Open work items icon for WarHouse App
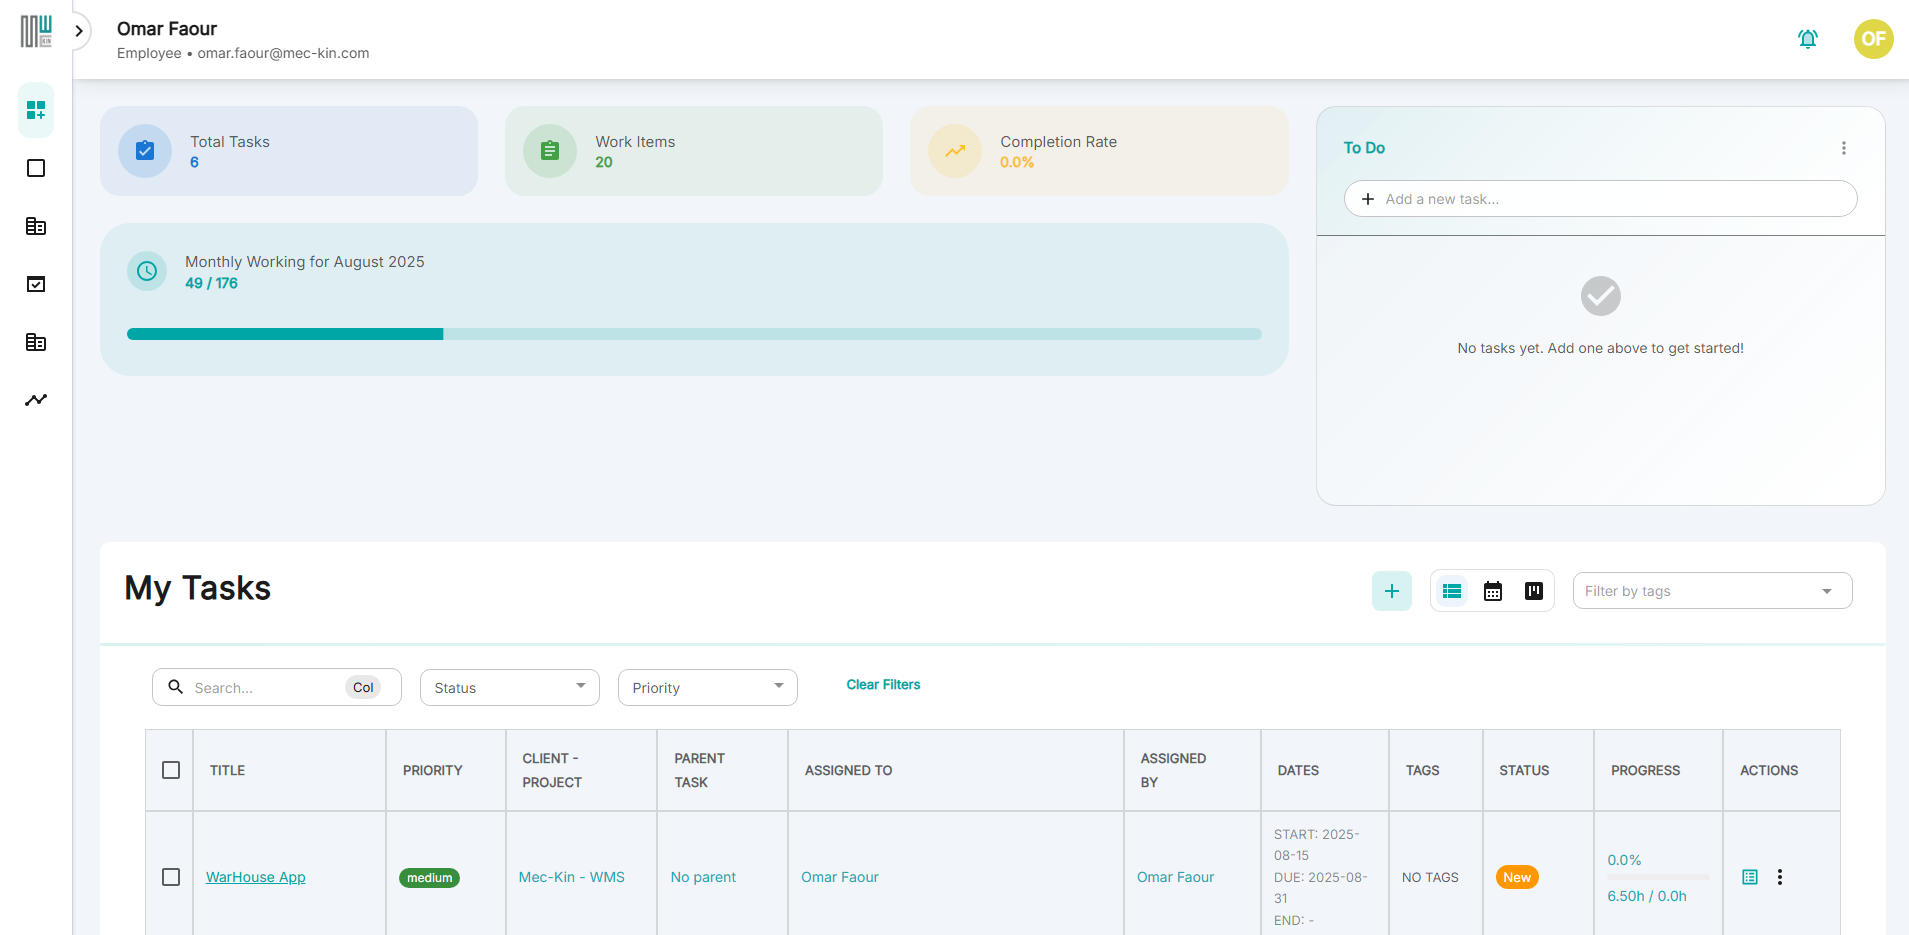 coord(1749,877)
